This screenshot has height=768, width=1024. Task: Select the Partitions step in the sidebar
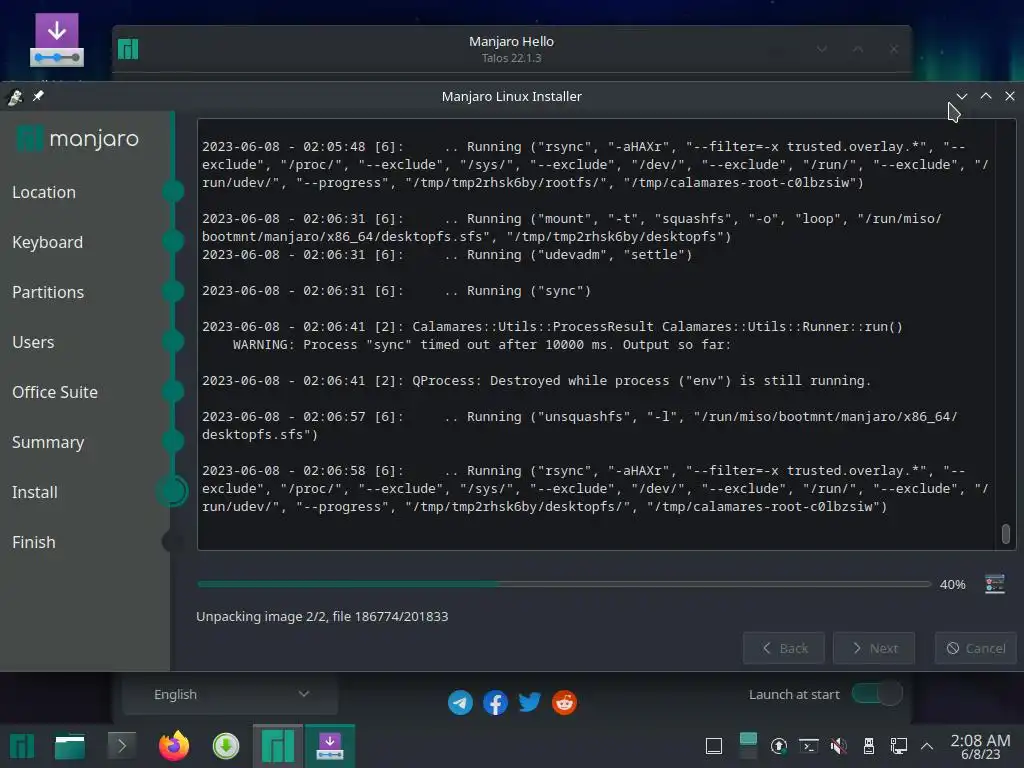click(48, 292)
